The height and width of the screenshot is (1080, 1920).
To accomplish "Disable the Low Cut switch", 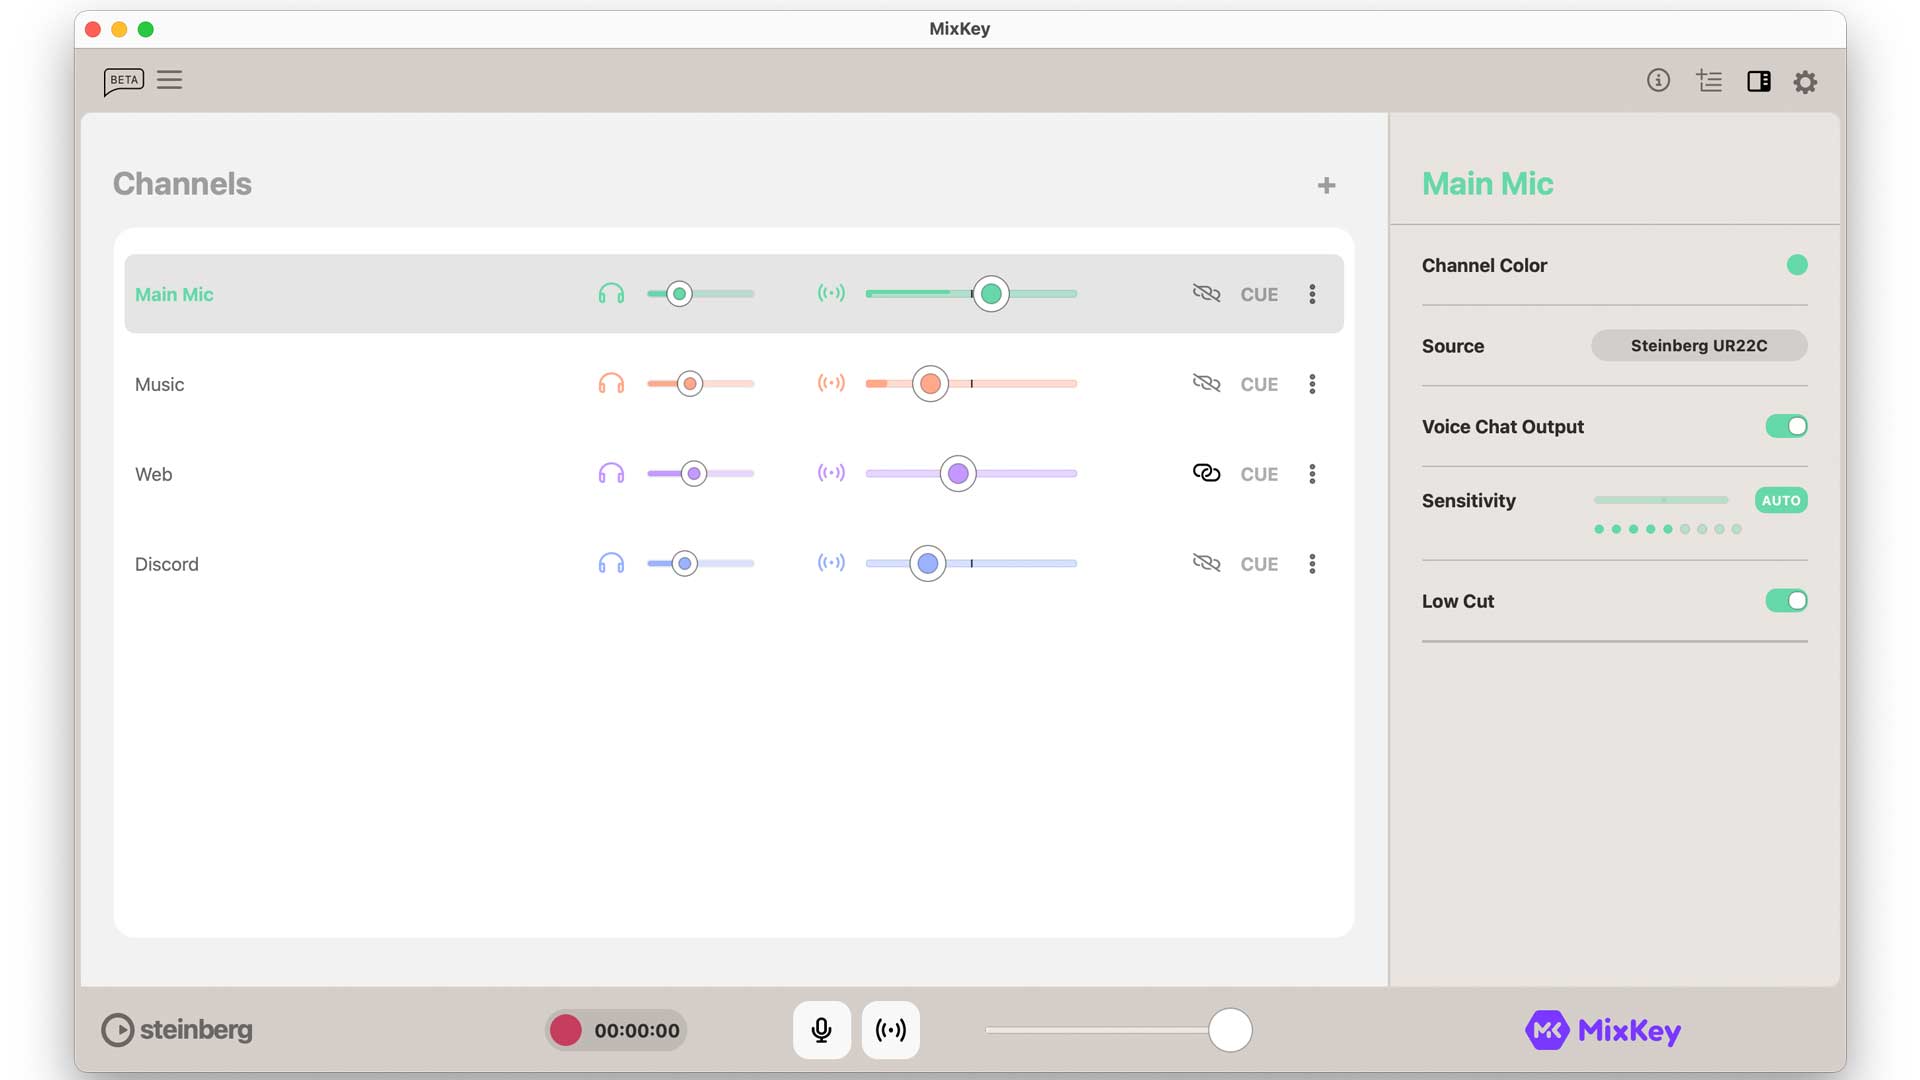I will [x=1786, y=601].
